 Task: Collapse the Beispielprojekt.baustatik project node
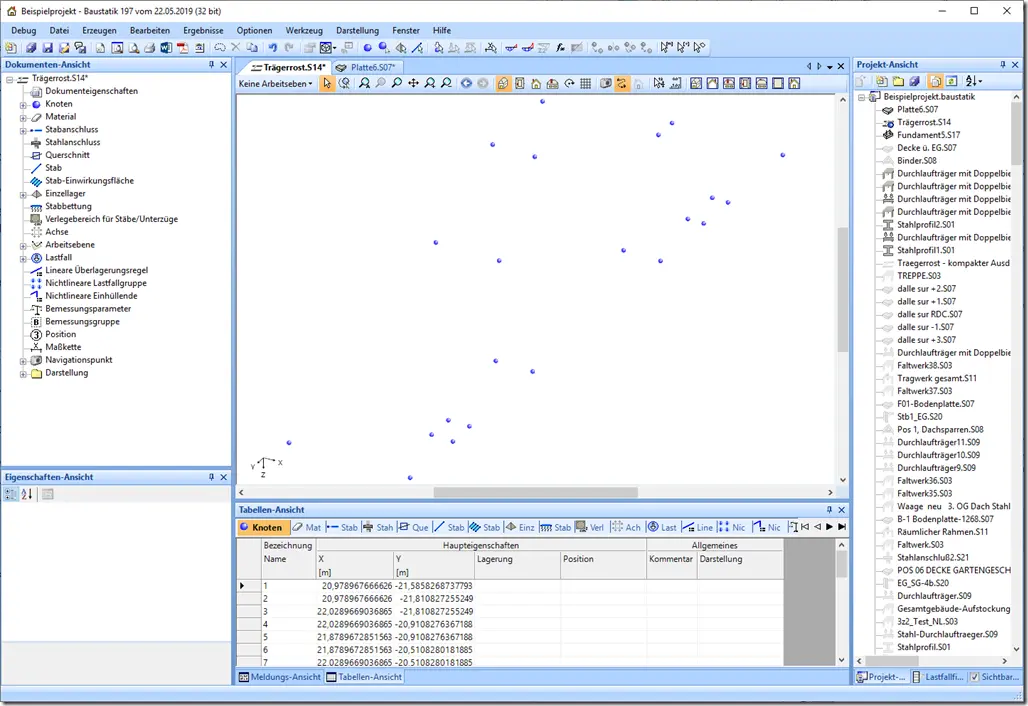point(861,97)
